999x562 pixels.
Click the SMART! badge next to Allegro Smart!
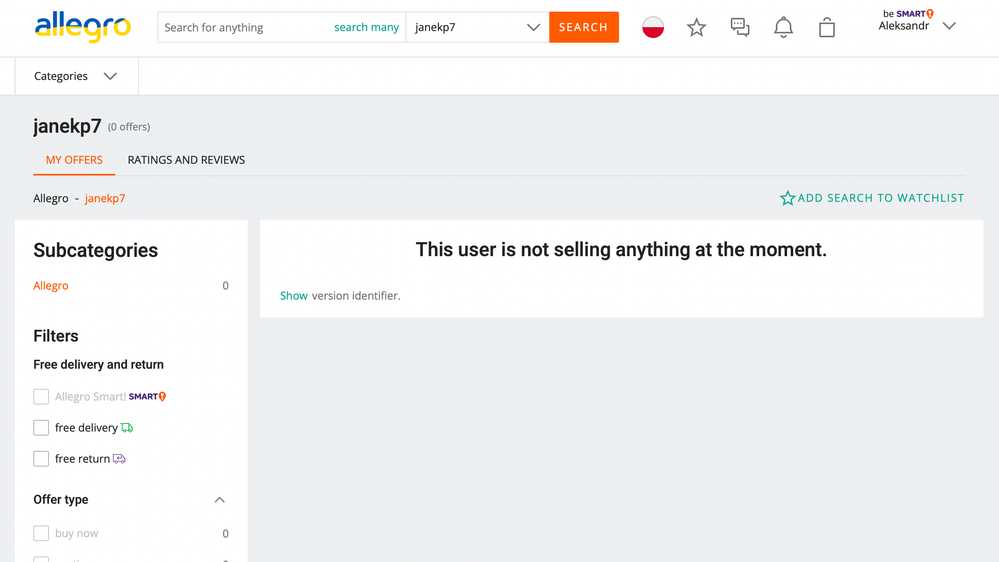(x=147, y=396)
